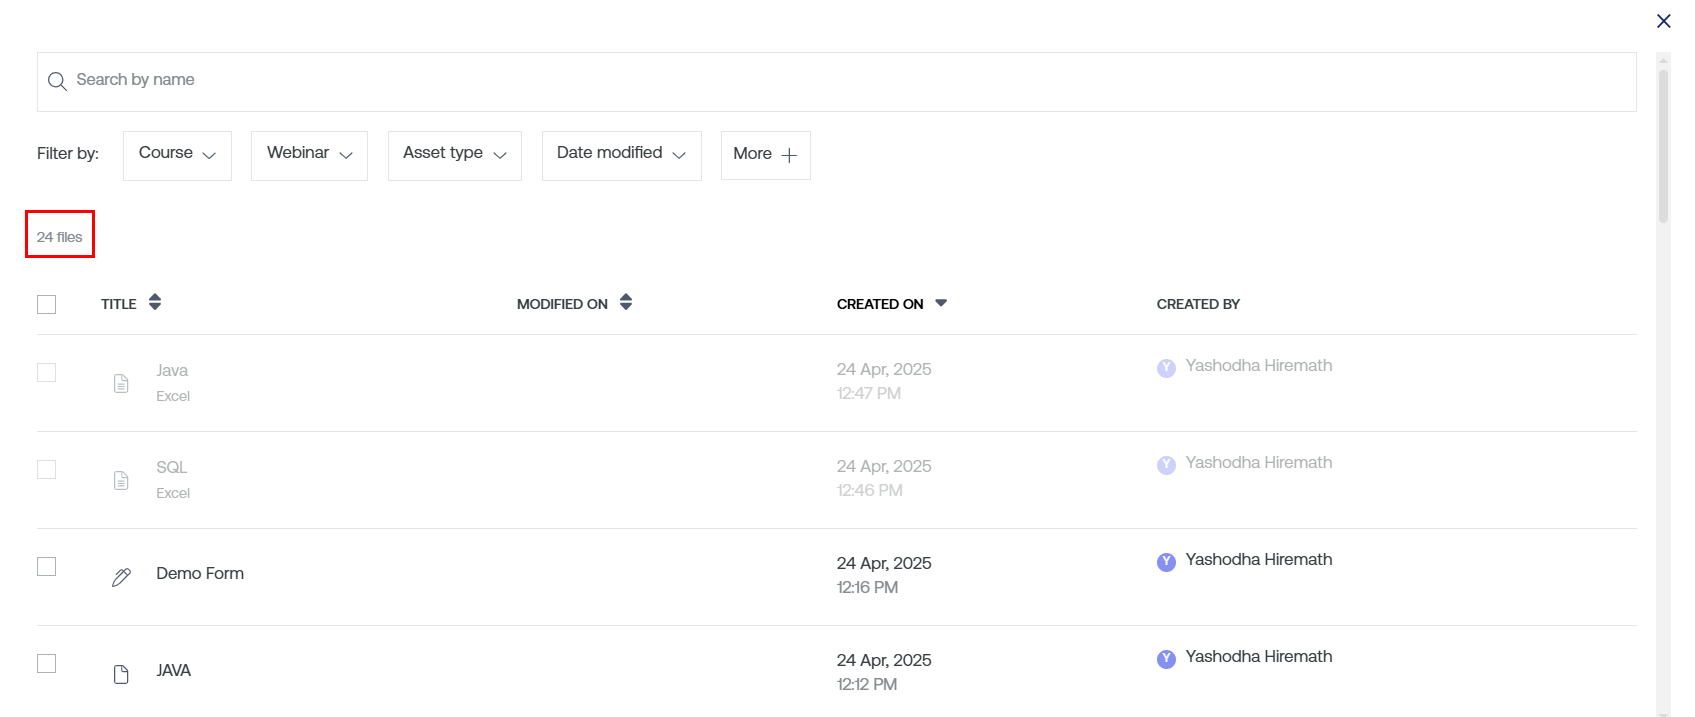The height and width of the screenshot is (717, 1695).
Task: Click the Modified On sort arrows
Action: [626, 302]
